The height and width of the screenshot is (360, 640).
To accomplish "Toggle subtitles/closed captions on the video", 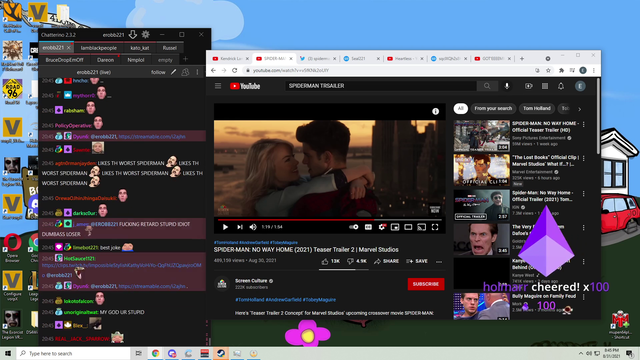I will coord(368,227).
